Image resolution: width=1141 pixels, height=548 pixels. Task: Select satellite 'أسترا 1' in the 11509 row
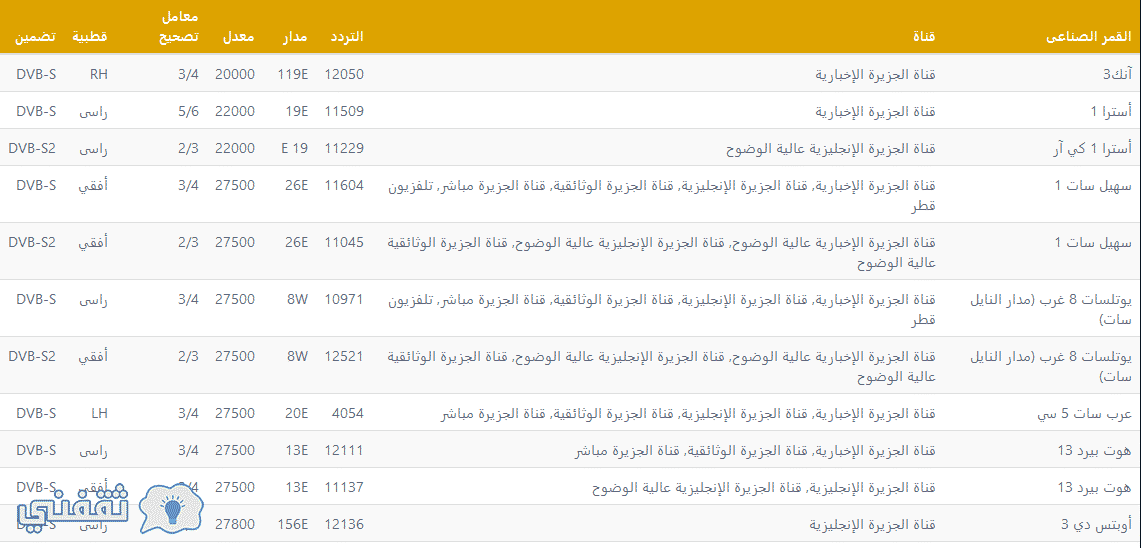coord(1111,111)
